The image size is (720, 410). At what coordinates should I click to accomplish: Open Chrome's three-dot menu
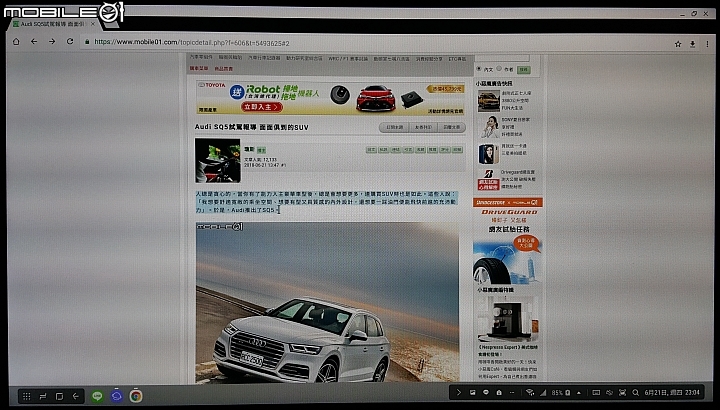pyautogui.click(x=707, y=44)
